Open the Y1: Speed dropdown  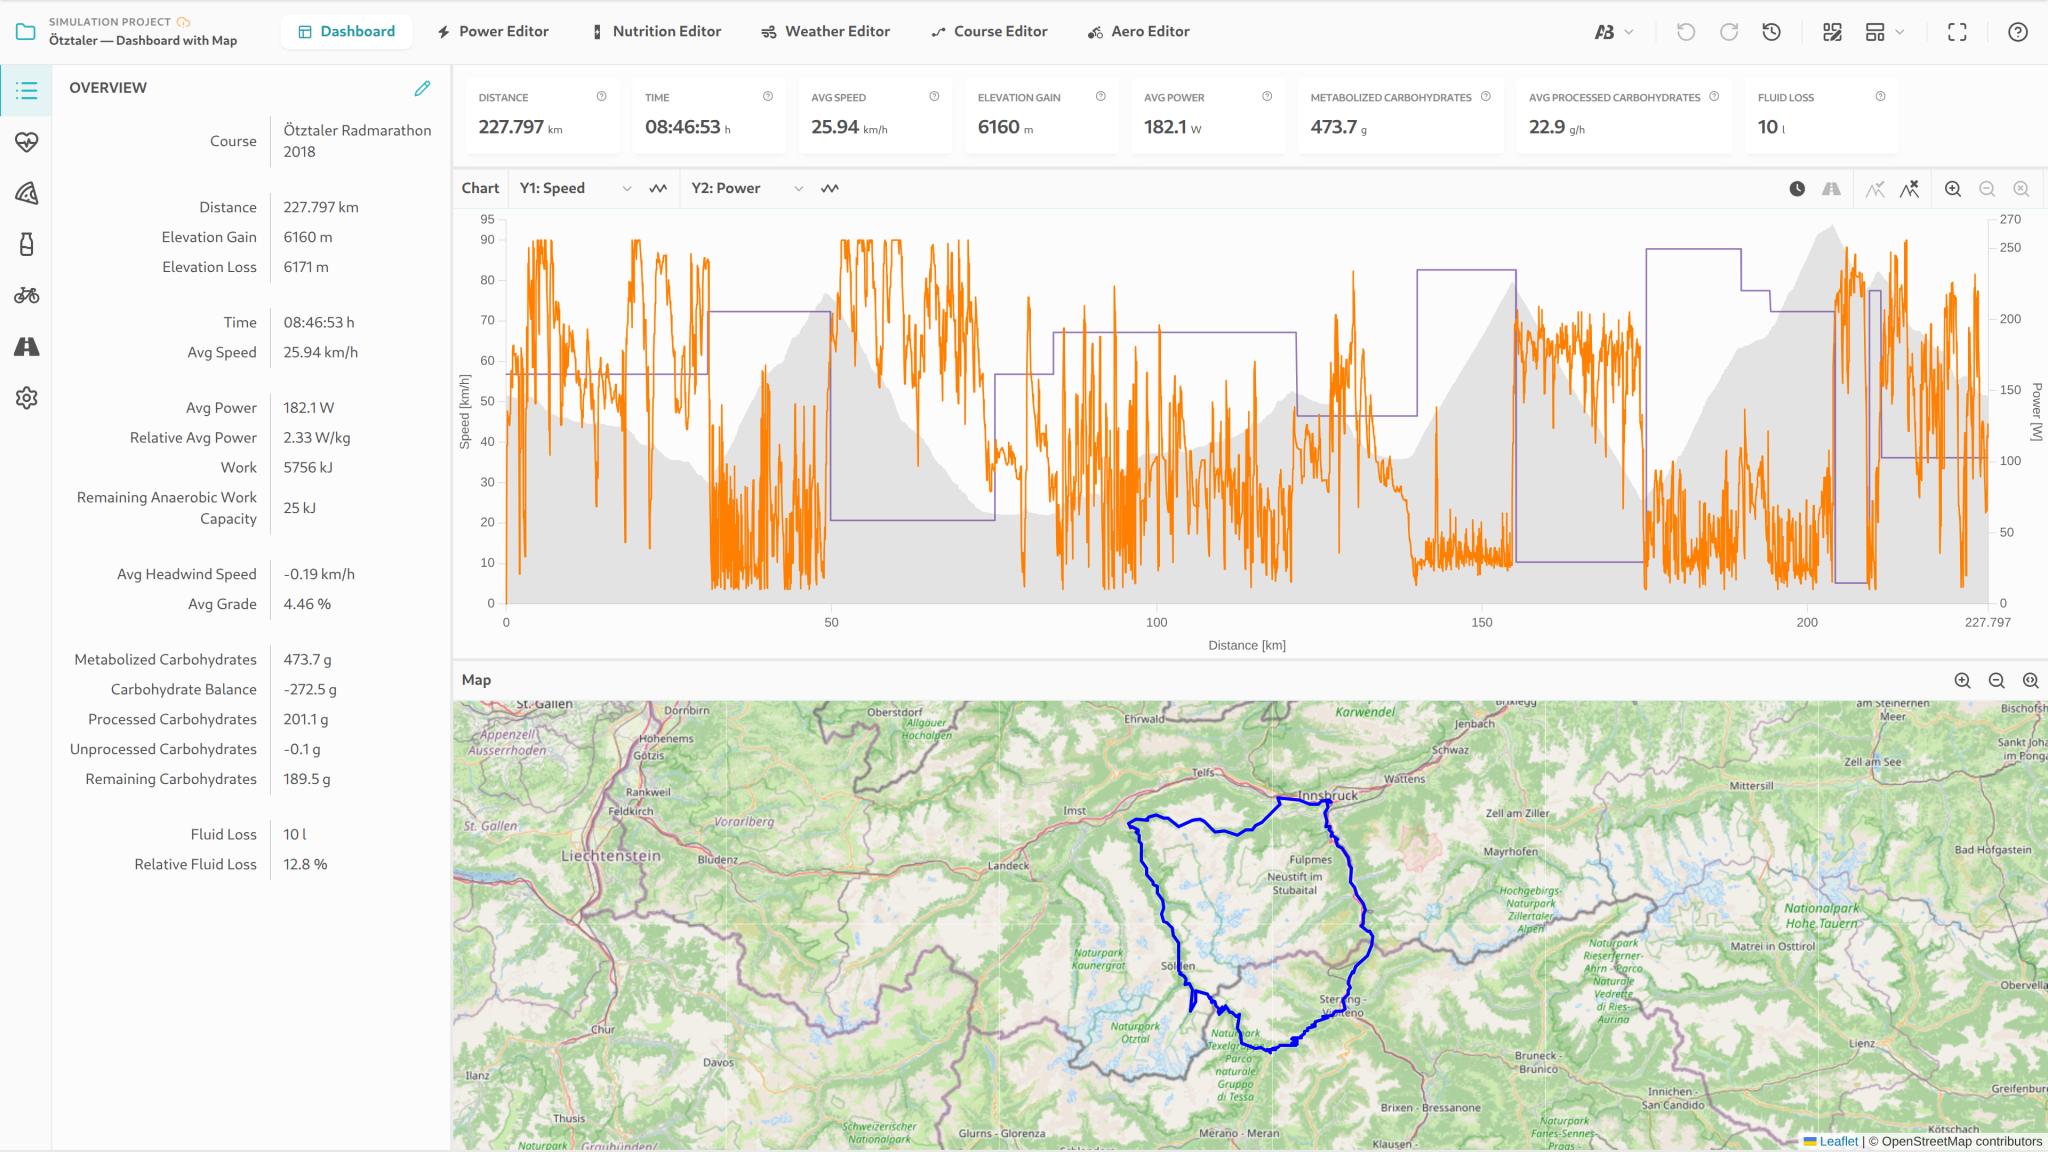[x=575, y=188]
